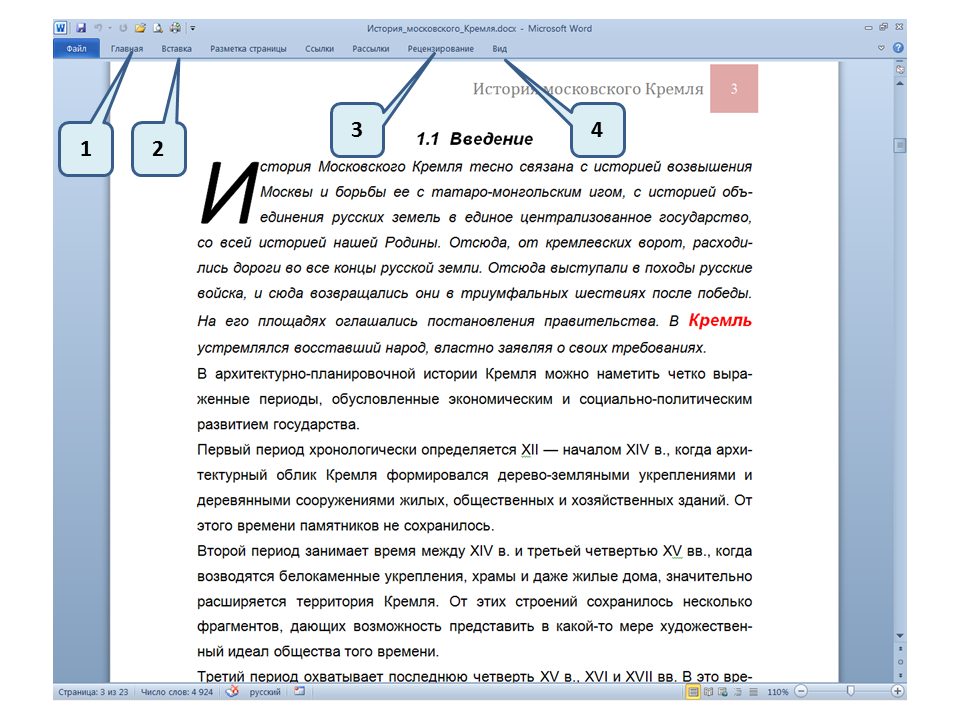
Task: Click the Print Preview icon in the title bar
Action: 158,29
